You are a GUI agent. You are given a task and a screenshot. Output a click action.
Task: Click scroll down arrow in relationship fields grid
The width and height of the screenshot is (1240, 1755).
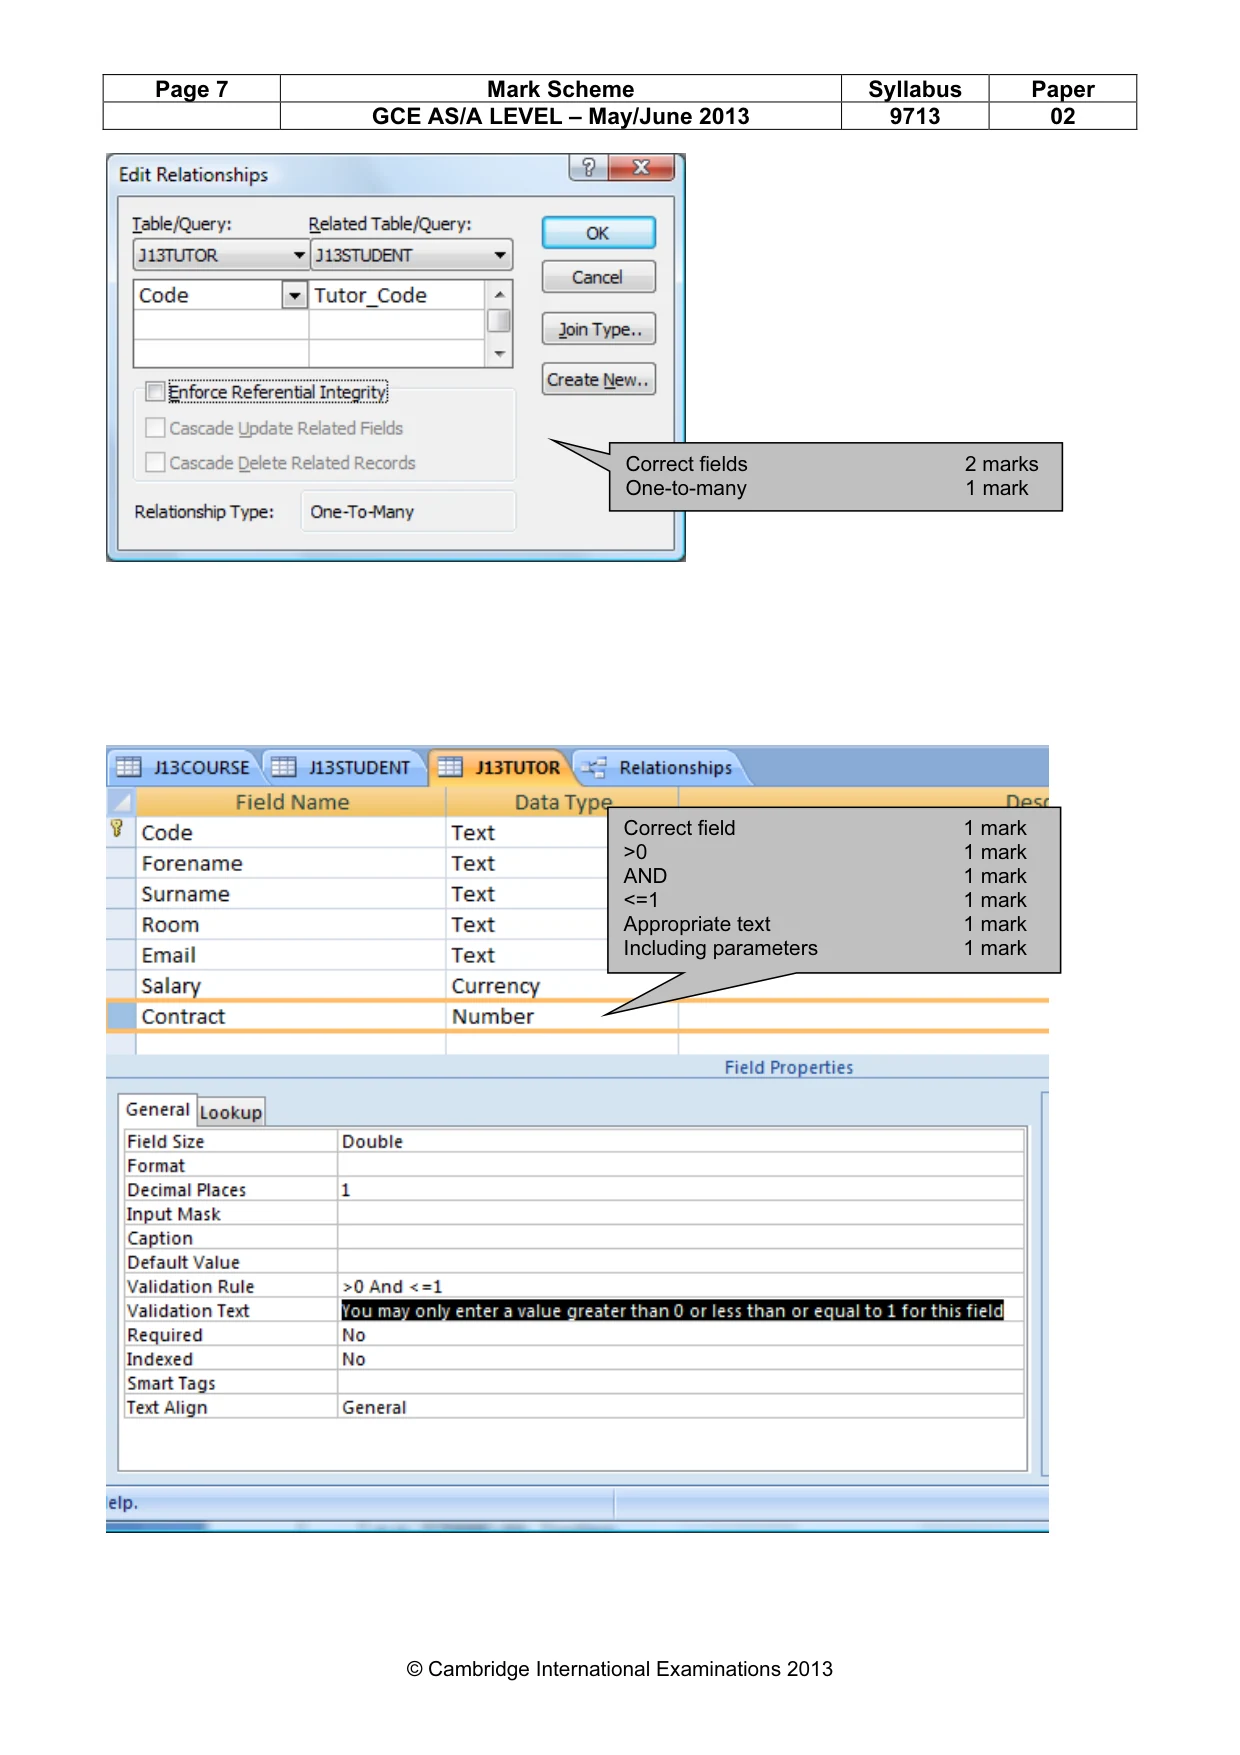pos(499,354)
